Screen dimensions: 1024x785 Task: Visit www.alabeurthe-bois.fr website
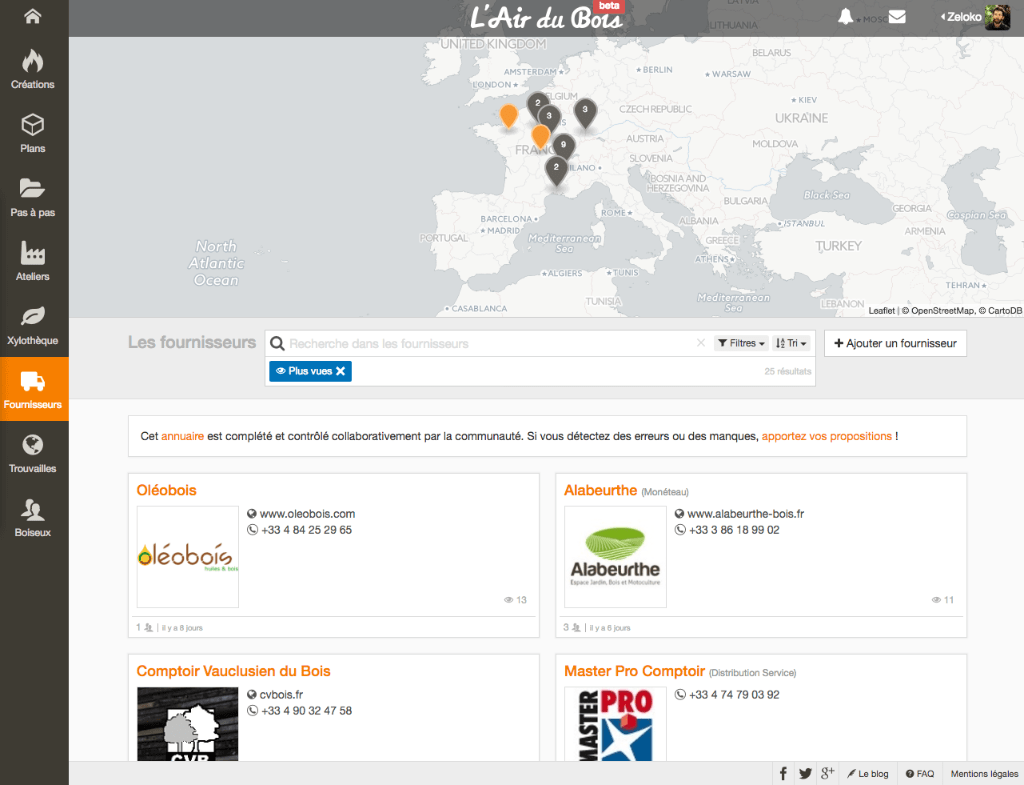click(746, 514)
